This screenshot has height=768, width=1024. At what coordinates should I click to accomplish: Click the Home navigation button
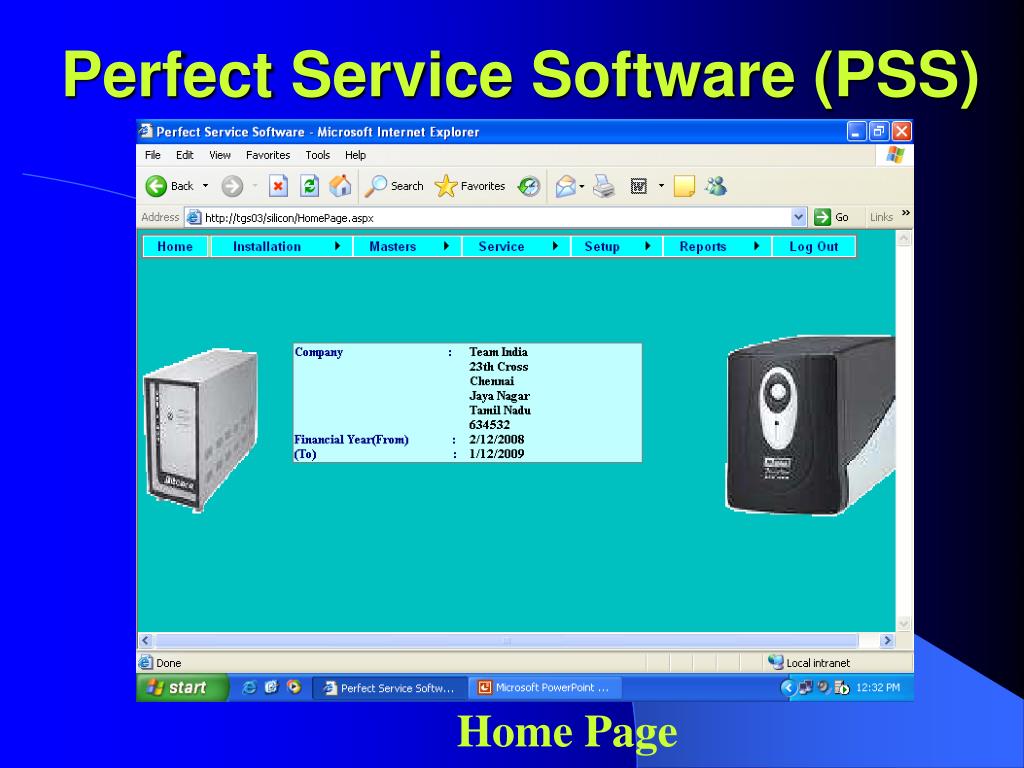point(175,246)
